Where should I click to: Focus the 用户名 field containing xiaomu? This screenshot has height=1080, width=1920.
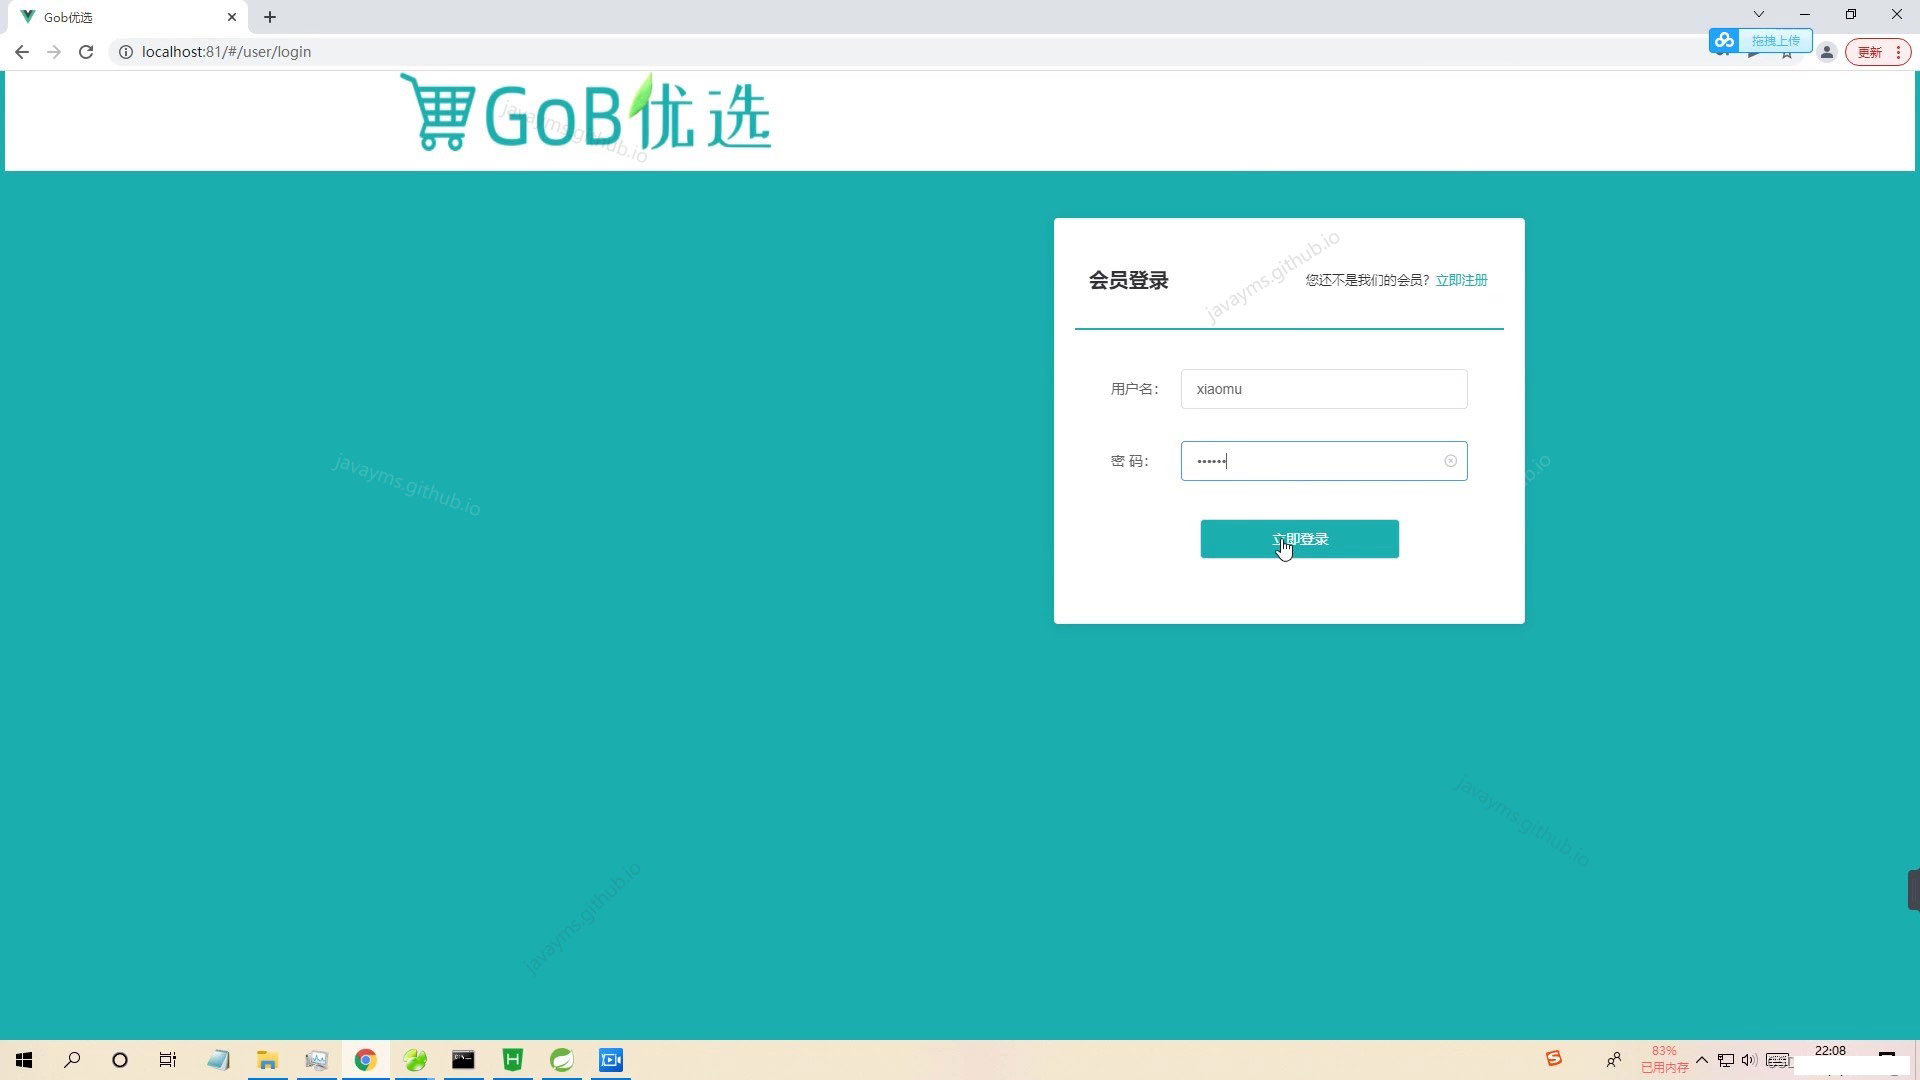click(1324, 389)
